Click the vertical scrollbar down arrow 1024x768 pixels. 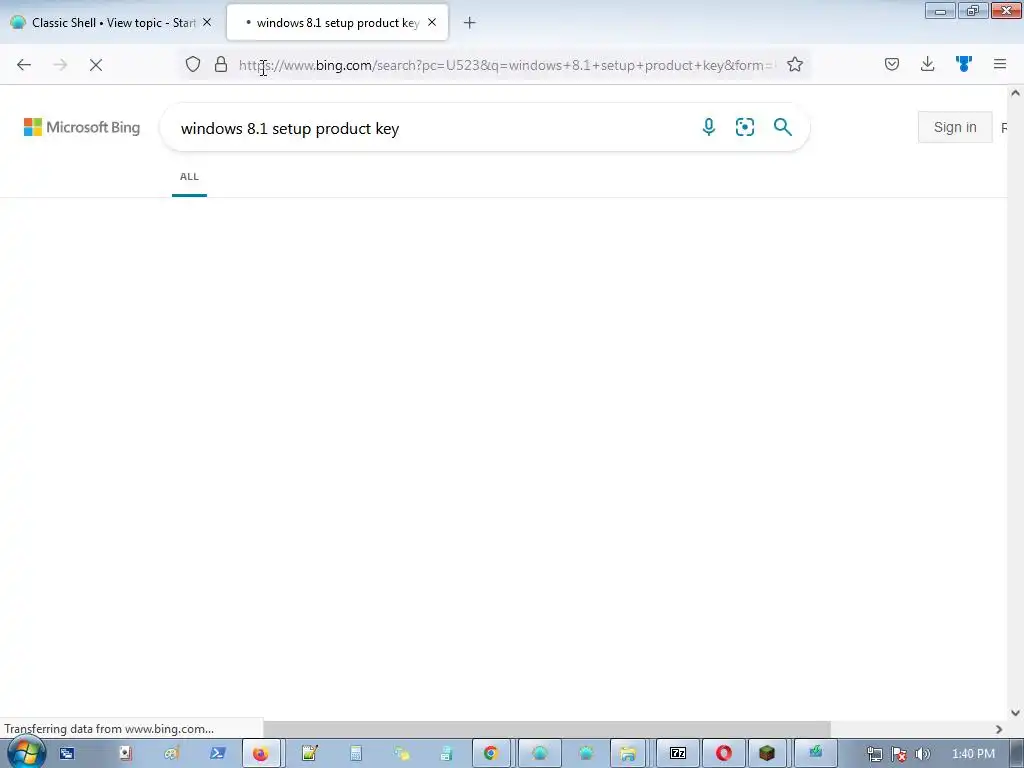1015,713
